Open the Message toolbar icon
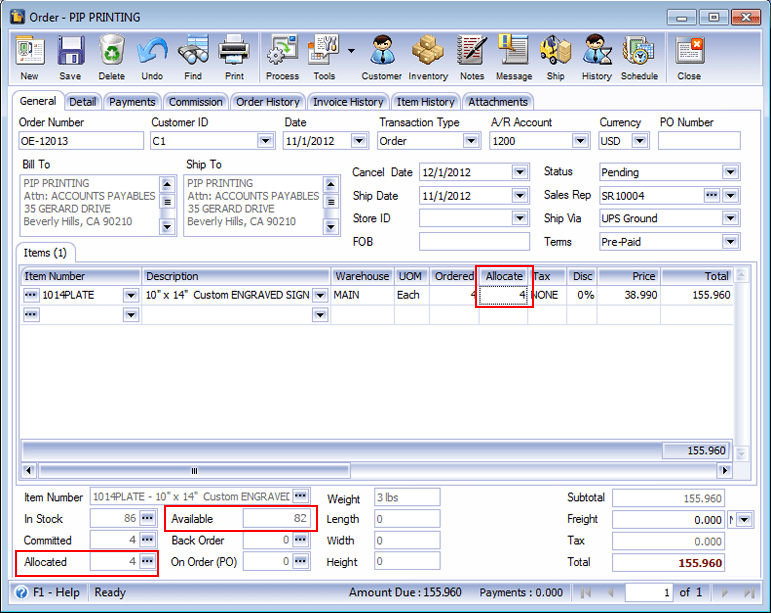Image resolution: width=771 pixels, height=613 pixels. coord(513,50)
